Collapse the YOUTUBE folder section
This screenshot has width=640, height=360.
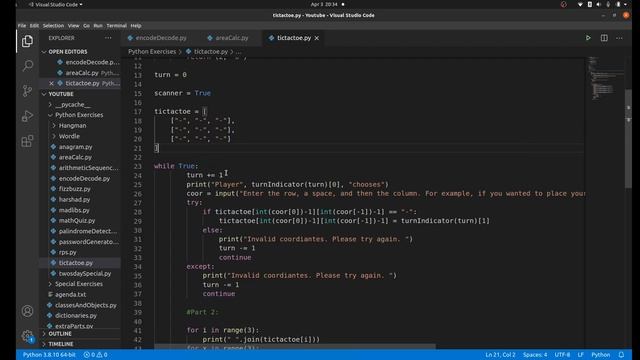click(61, 94)
